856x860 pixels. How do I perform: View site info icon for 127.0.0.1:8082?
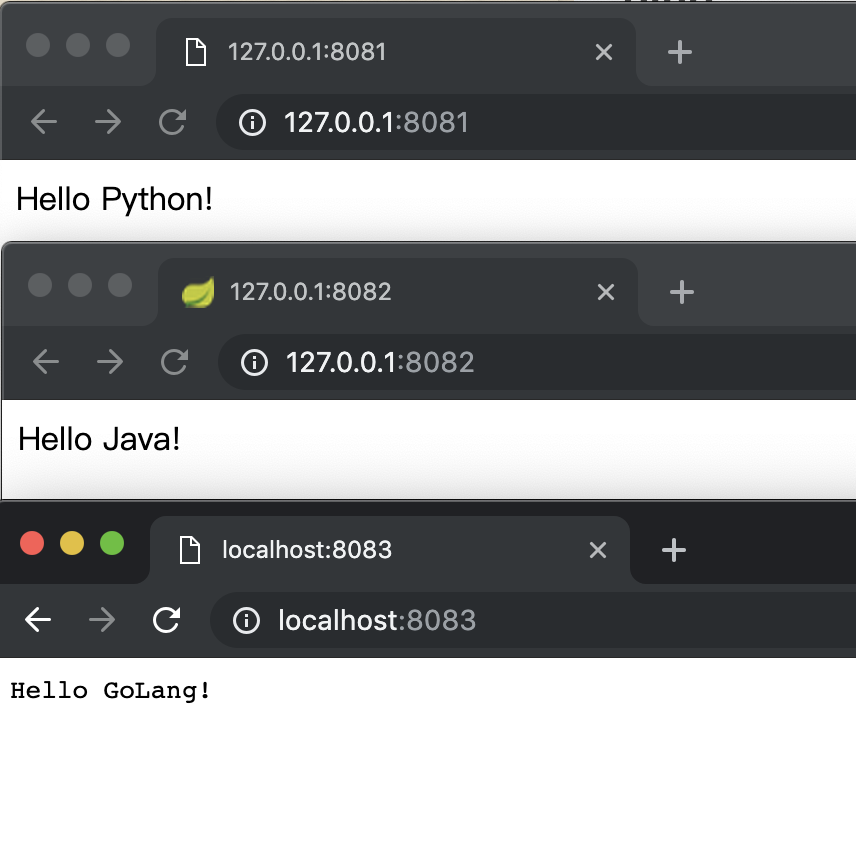click(x=254, y=362)
